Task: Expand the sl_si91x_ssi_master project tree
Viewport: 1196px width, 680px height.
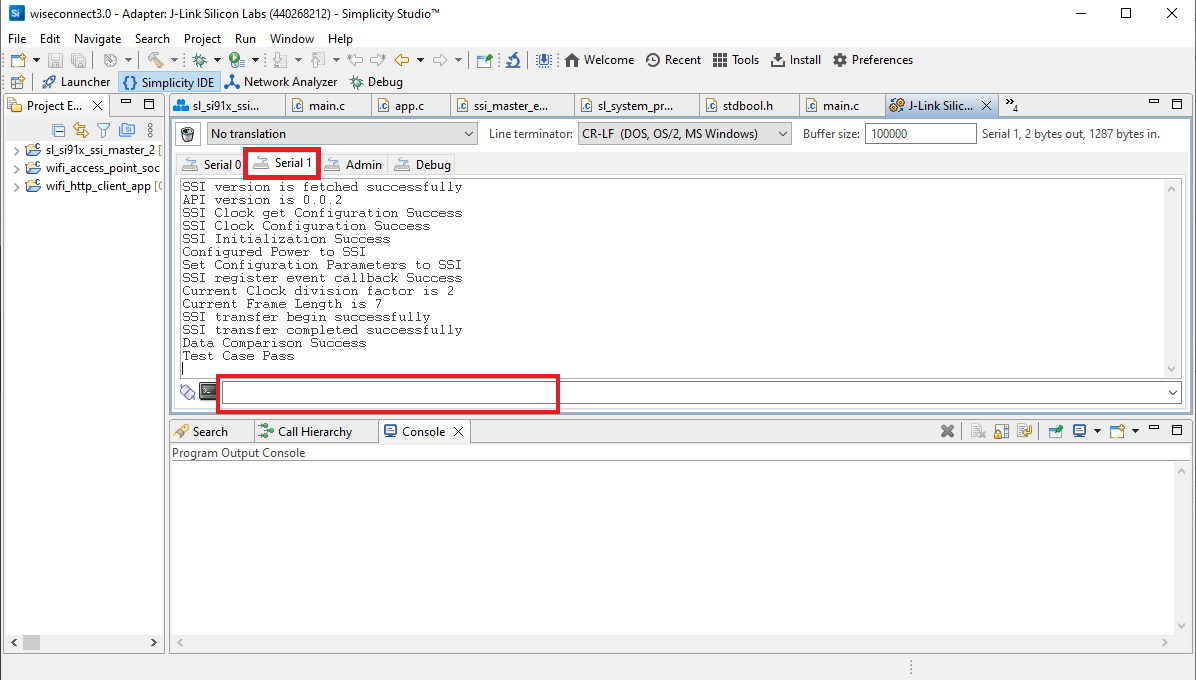Action: [x=19, y=152]
